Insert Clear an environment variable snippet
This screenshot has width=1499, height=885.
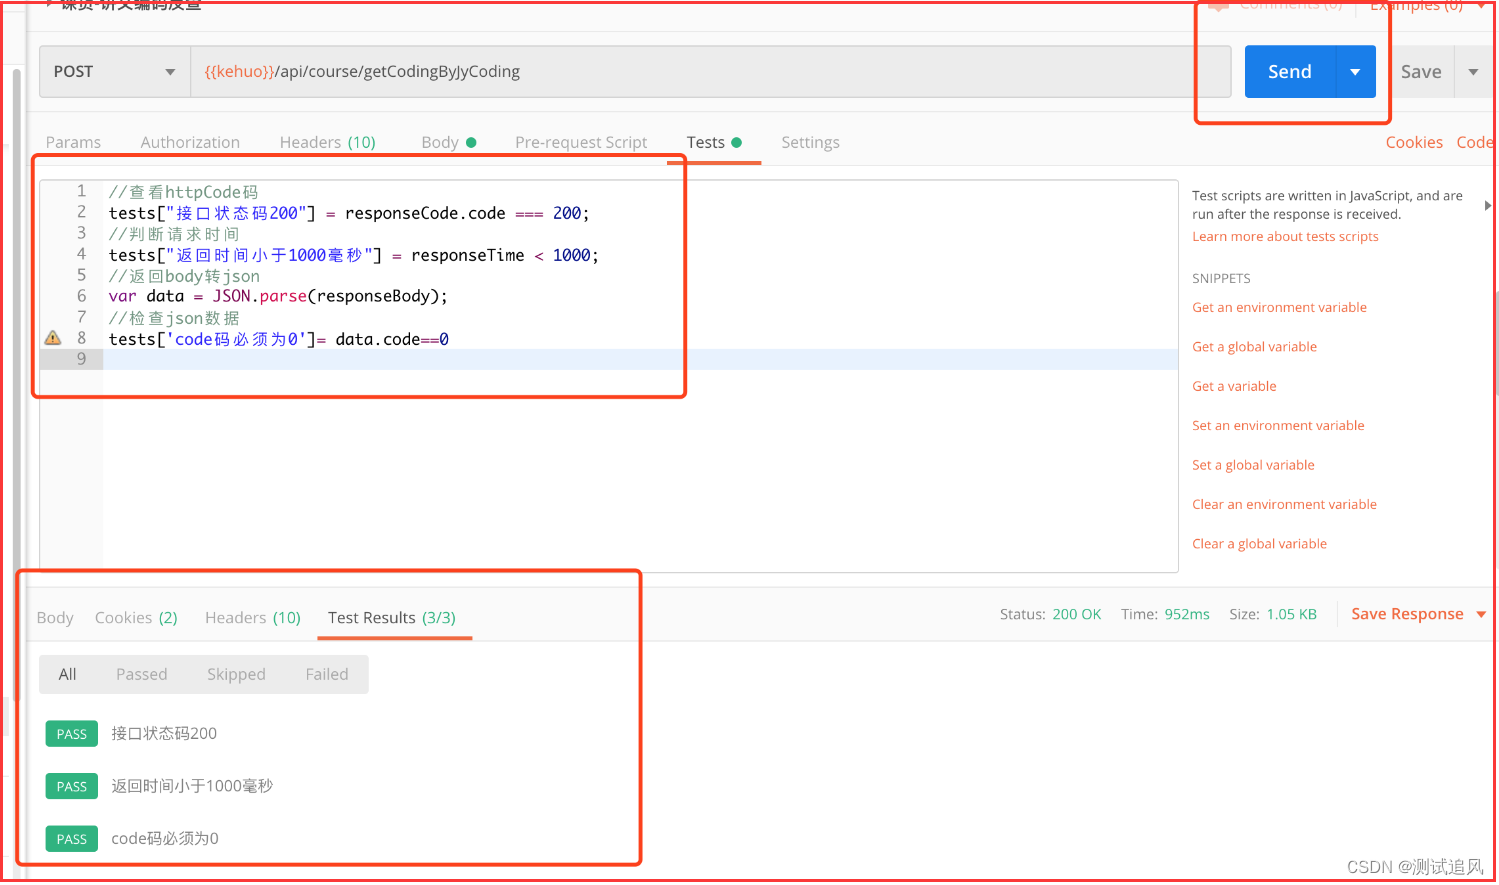coord(1284,505)
